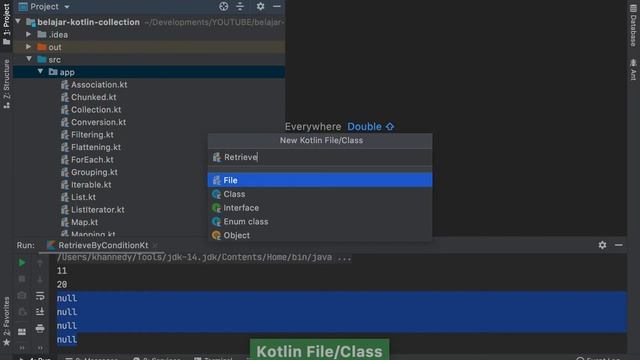
Task: Click the restore layout icon
Action: tap(22, 332)
